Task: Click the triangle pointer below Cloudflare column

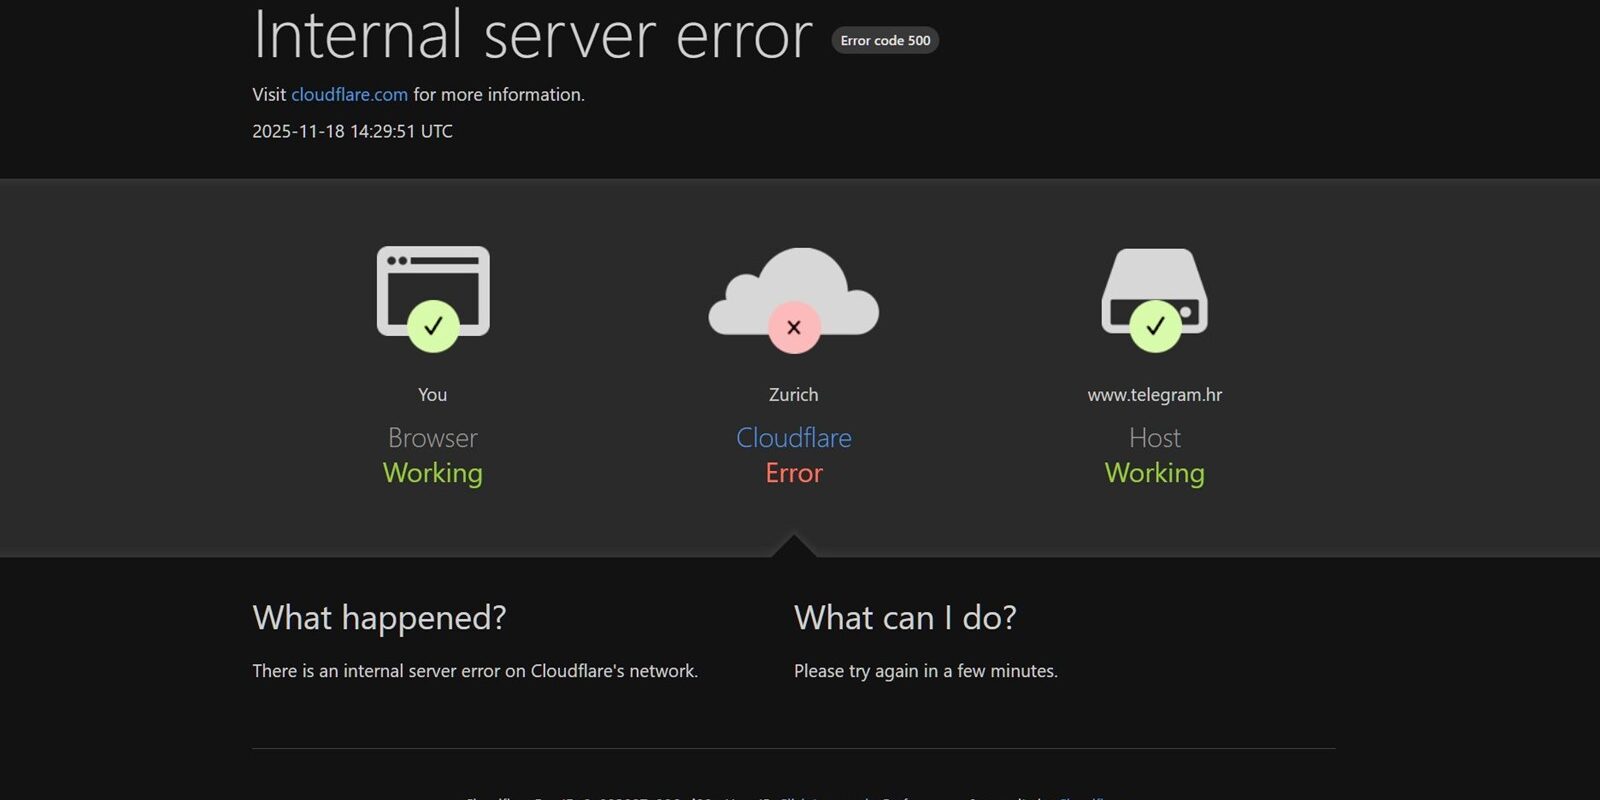Action: point(794,547)
